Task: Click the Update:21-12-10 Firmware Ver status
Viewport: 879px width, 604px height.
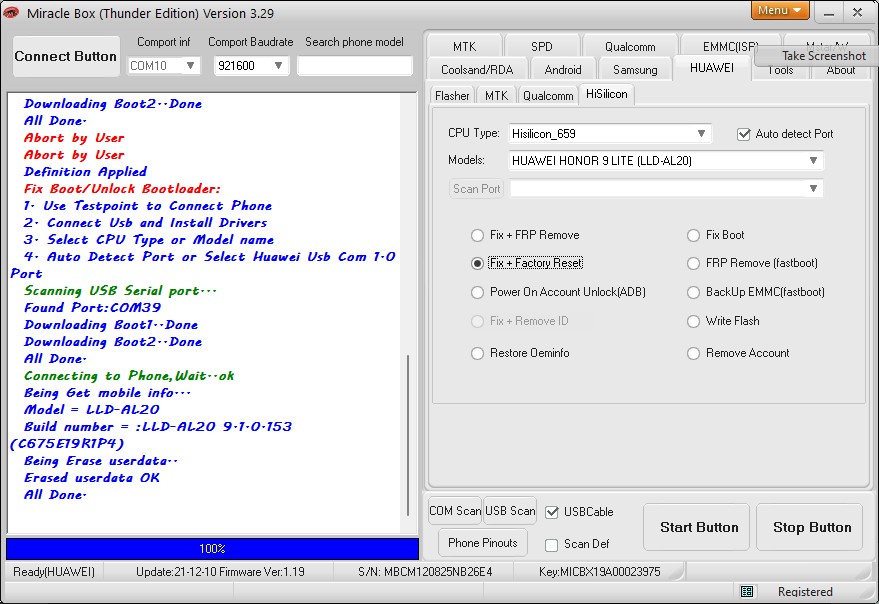Action: [x=220, y=572]
